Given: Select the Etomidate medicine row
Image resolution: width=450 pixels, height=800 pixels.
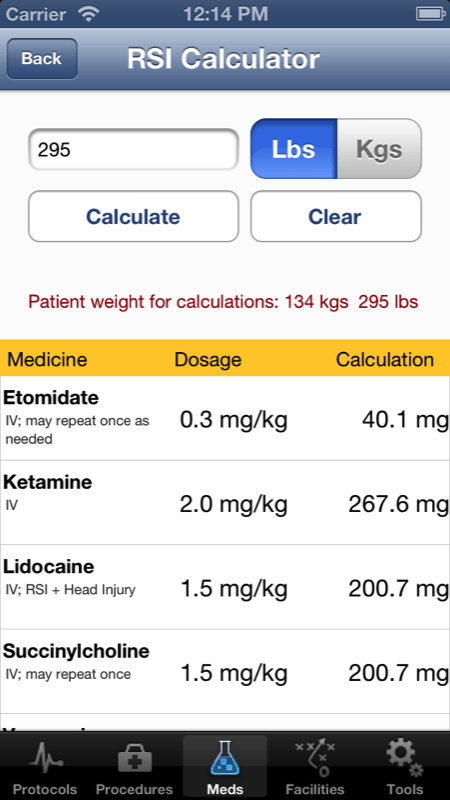Looking at the screenshot, I should pos(225,418).
